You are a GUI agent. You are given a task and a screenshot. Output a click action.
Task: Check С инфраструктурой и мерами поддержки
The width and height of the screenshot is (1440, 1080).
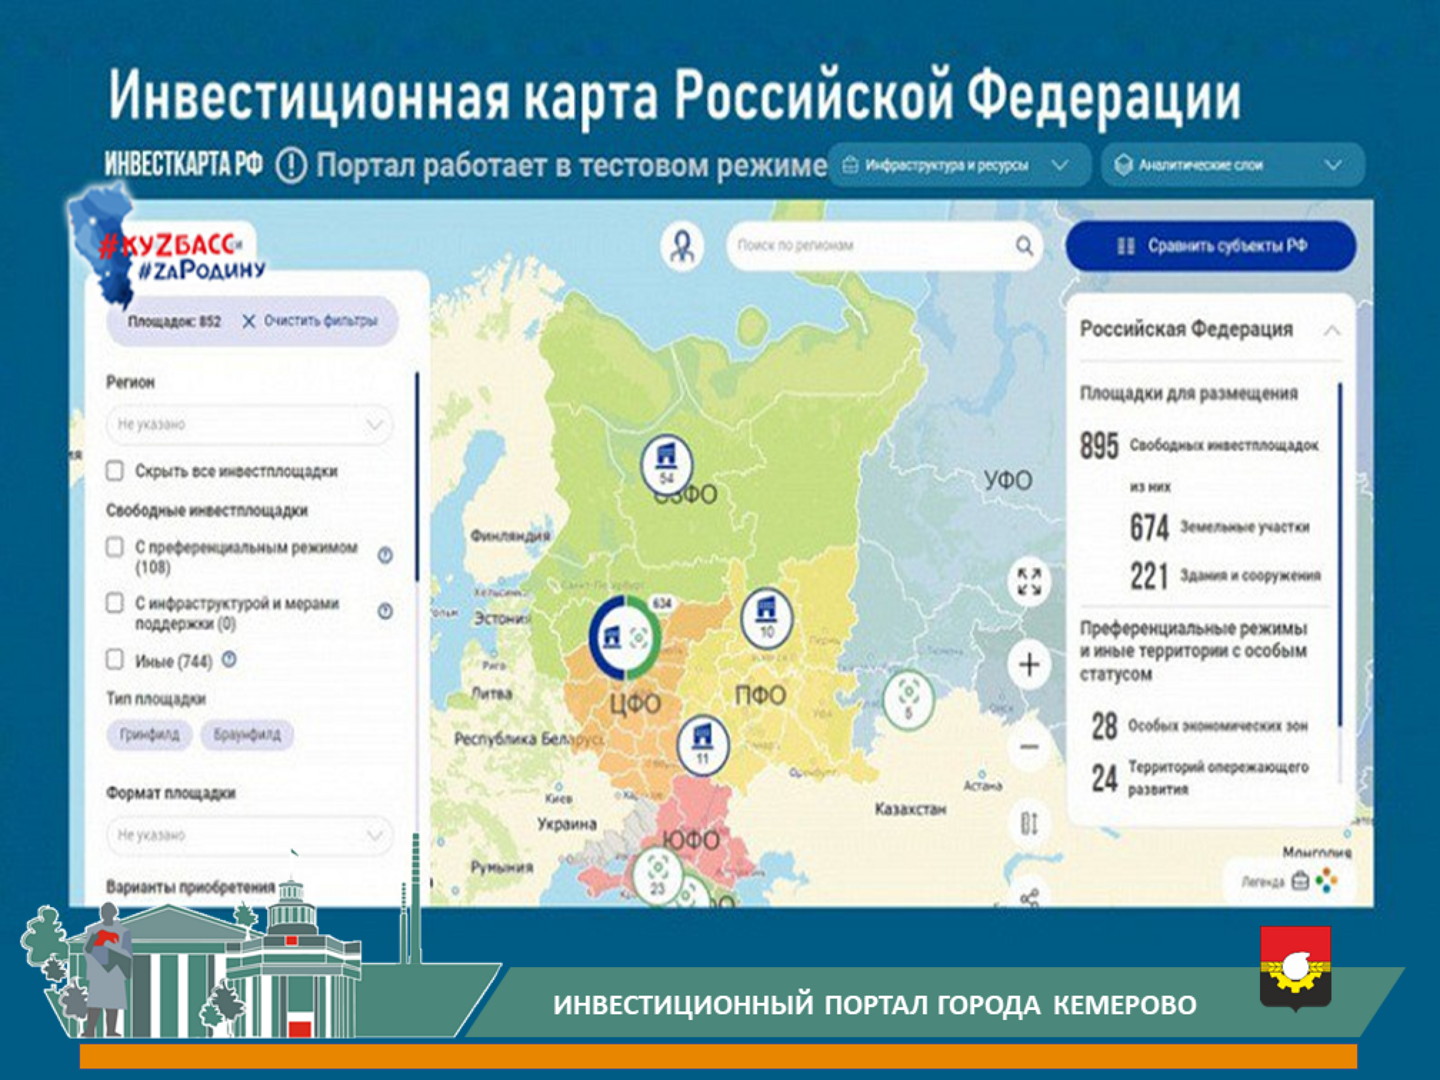(x=115, y=603)
